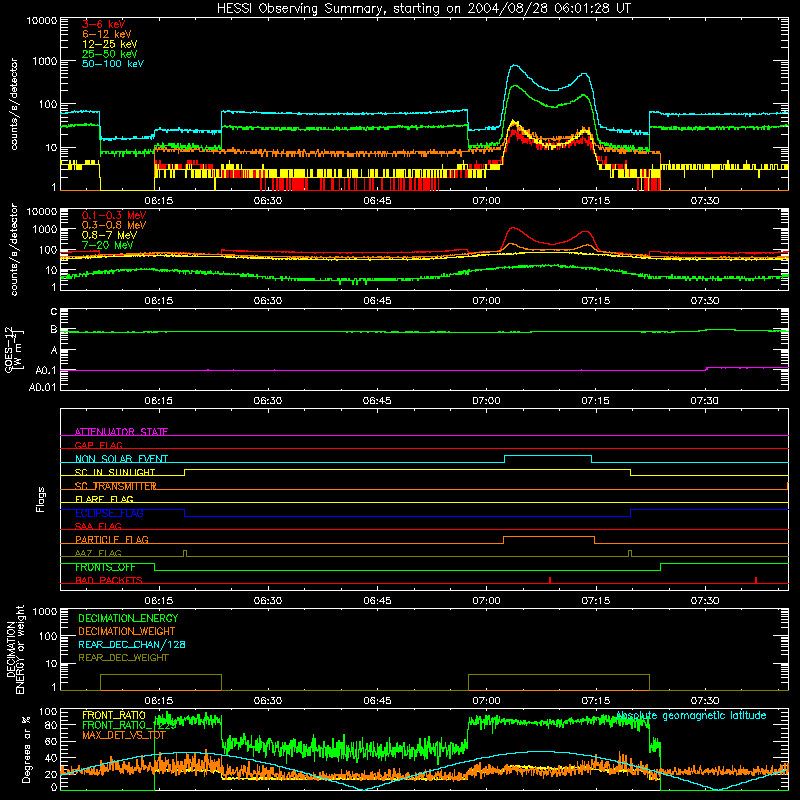Click GOES class B tick label
Viewport: 800px width, 800px height.
pyautogui.click(x=54, y=330)
